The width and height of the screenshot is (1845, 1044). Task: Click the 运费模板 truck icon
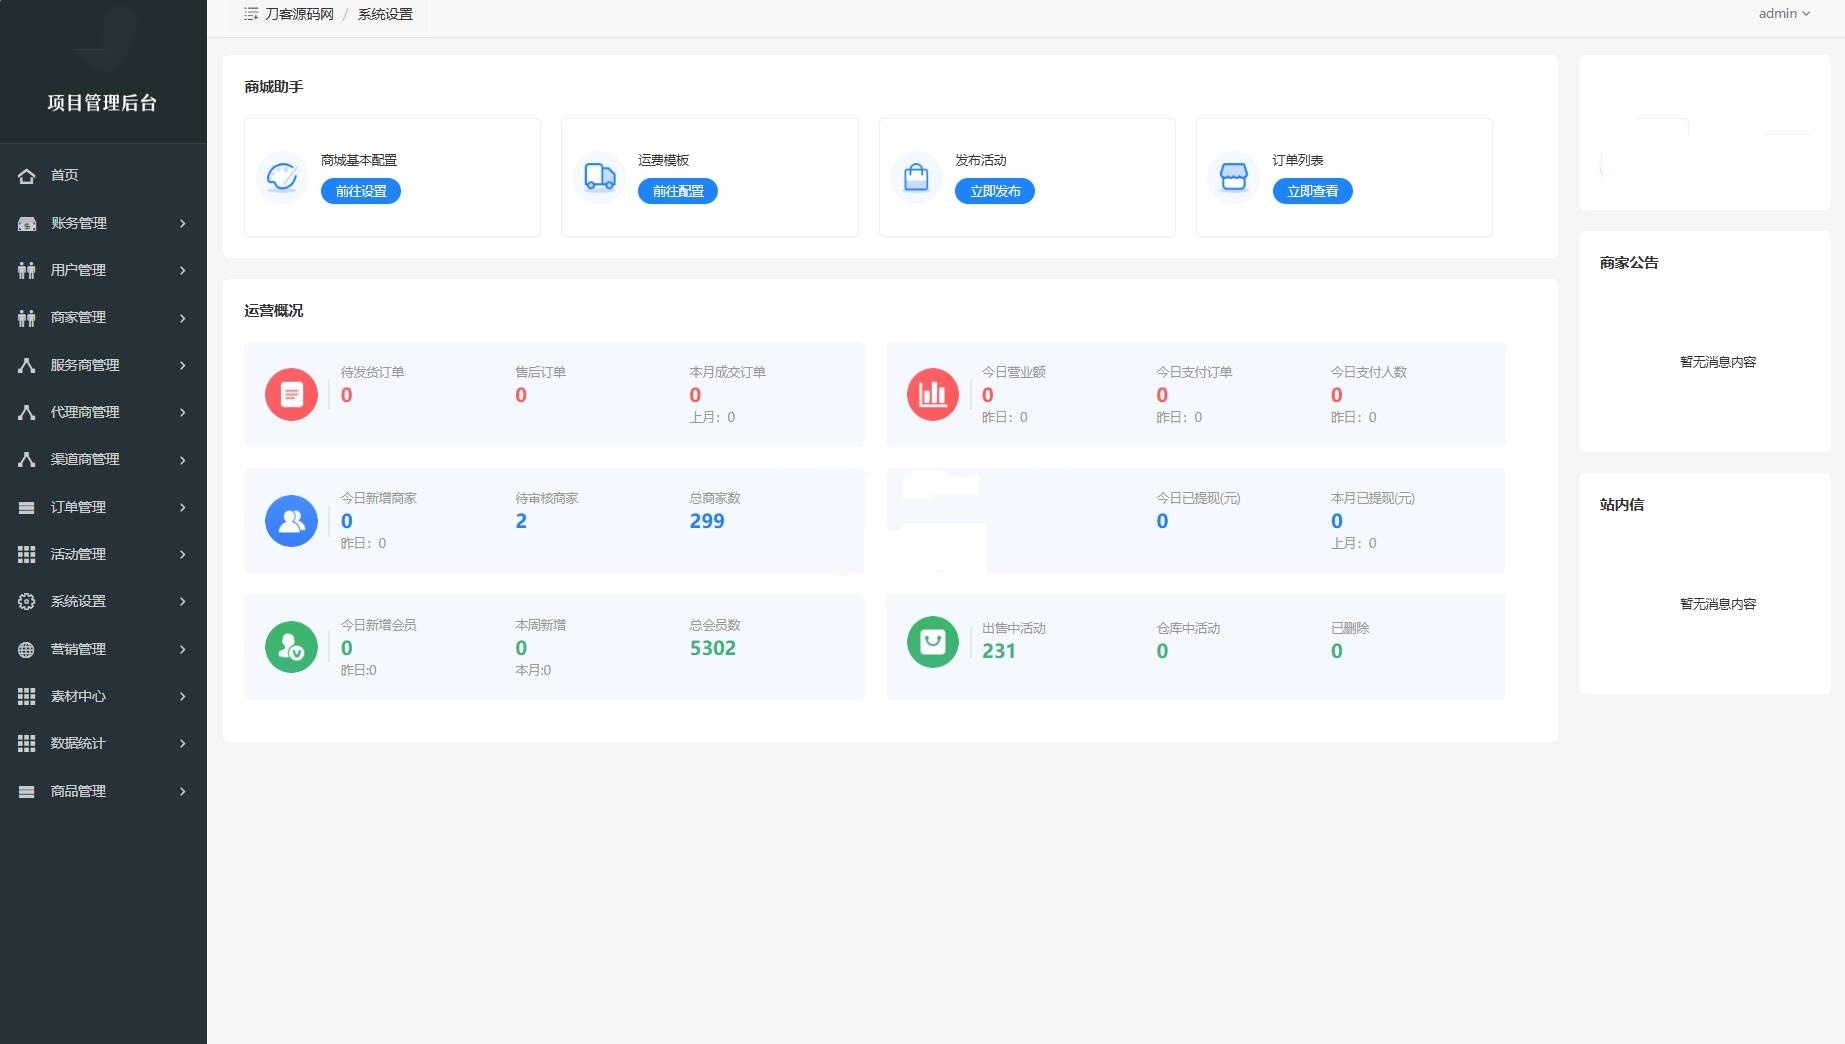599,177
